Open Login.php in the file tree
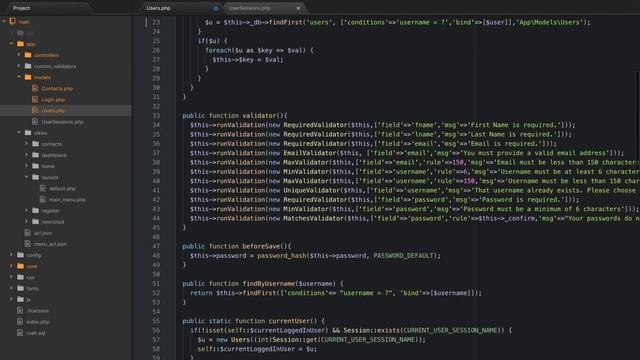Image resolution: width=640 pixels, height=360 pixels. [x=53, y=100]
